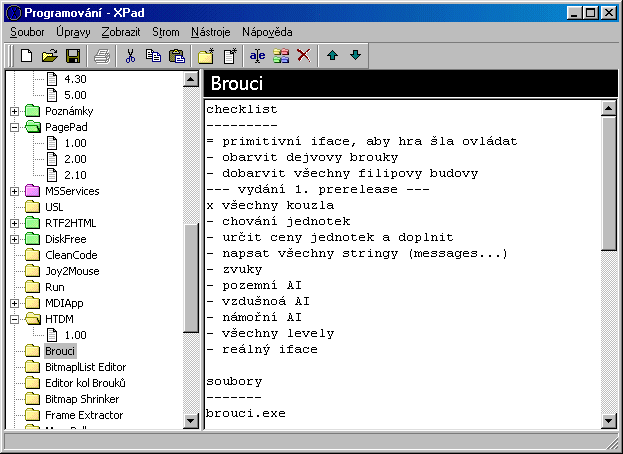
Task: Click the XPad app icon in title bar
Action: pos(14,13)
